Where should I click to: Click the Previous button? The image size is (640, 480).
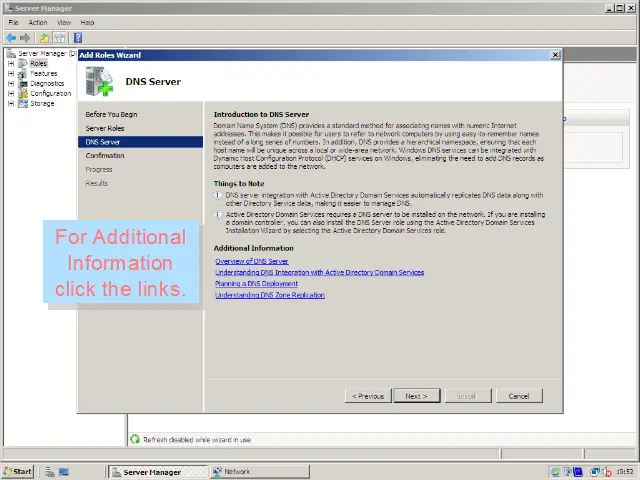click(368, 396)
